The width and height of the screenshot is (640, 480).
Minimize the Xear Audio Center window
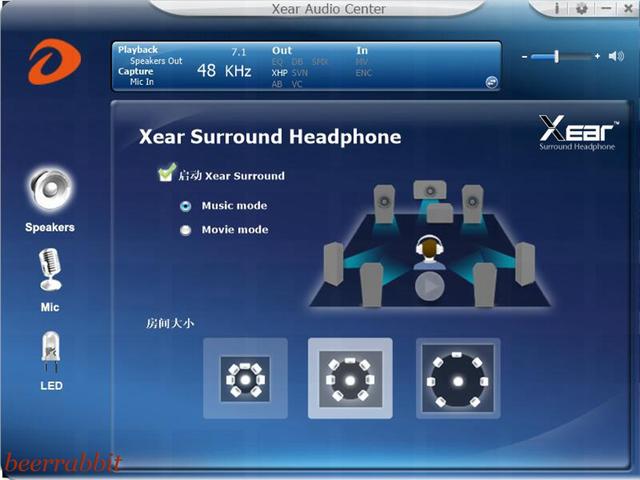point(606,8)
